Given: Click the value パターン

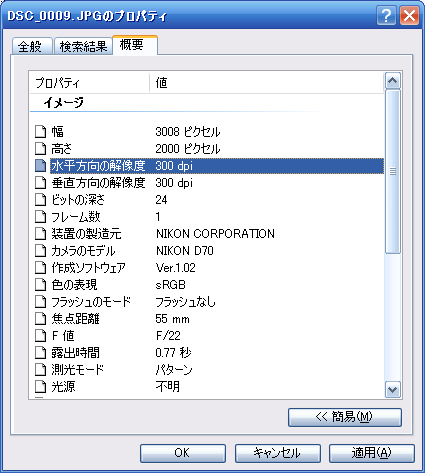Looking at the screenshot, I should [174, 370].
